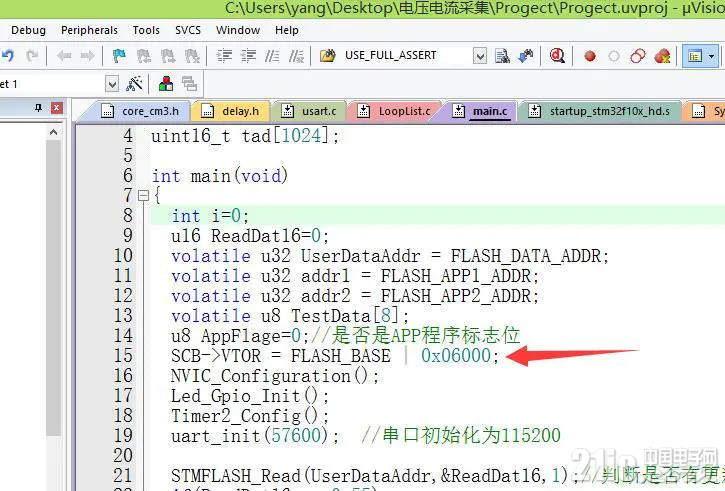
Task: Click FLASH_APP2_ADDR on line 12
Action: point(456,296)
